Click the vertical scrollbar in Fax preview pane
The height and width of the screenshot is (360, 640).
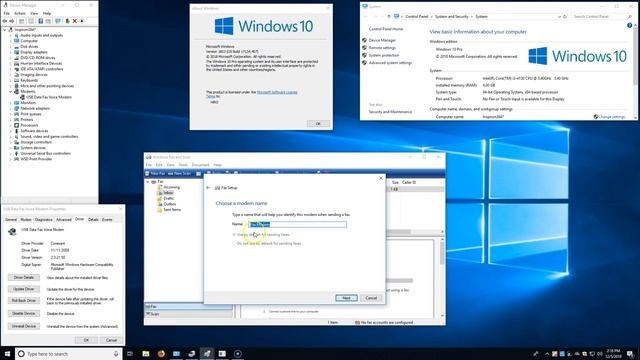pos(442,278)
